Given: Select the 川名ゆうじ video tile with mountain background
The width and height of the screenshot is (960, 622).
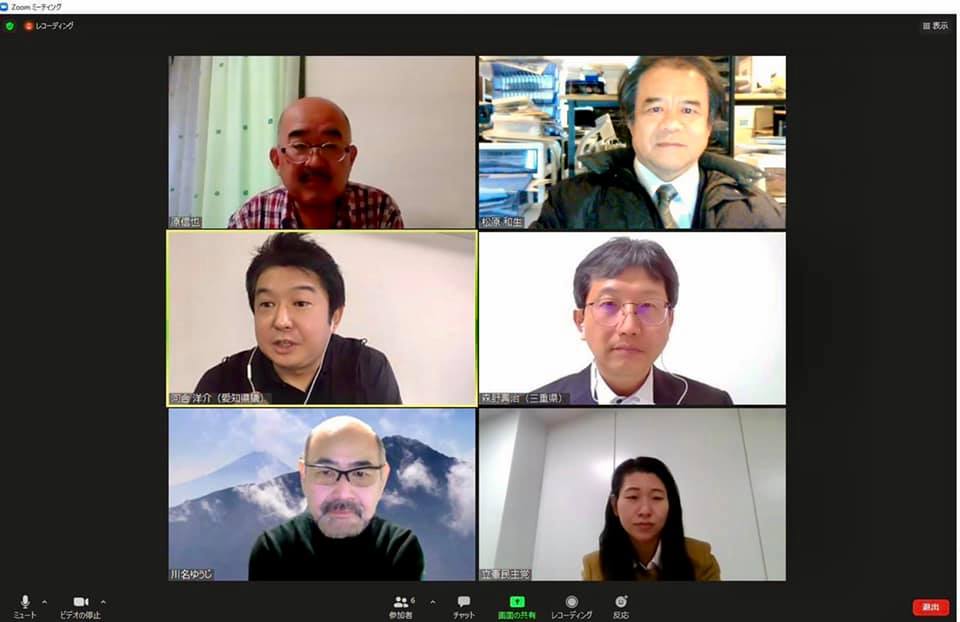Looking at the screenshot, I should pos(322,495).
